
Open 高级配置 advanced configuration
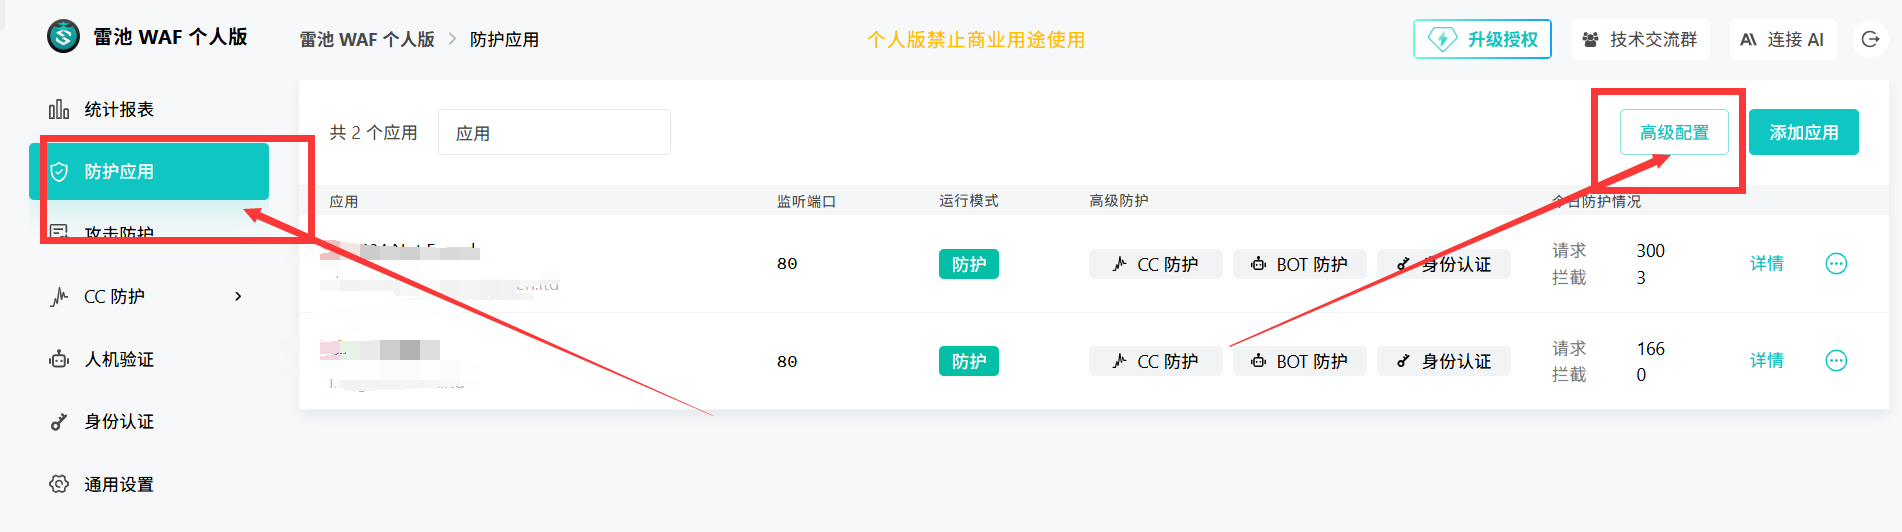point(1675,132)
